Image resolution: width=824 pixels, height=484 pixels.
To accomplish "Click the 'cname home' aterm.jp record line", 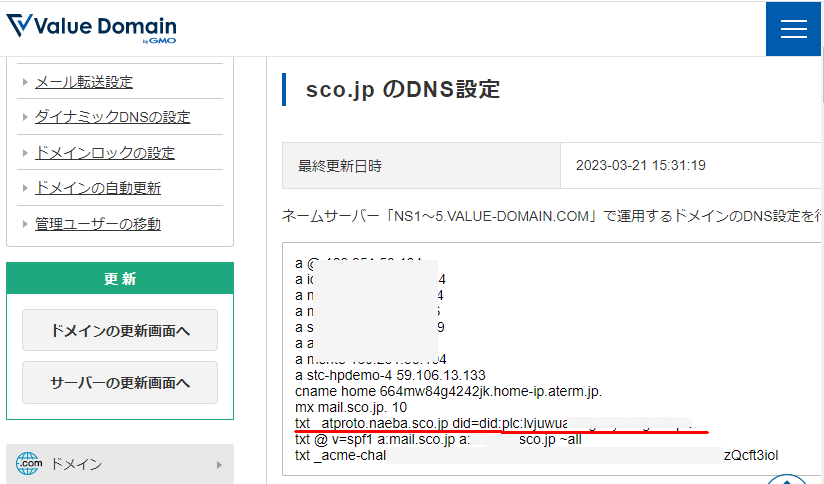I will 448,392.
